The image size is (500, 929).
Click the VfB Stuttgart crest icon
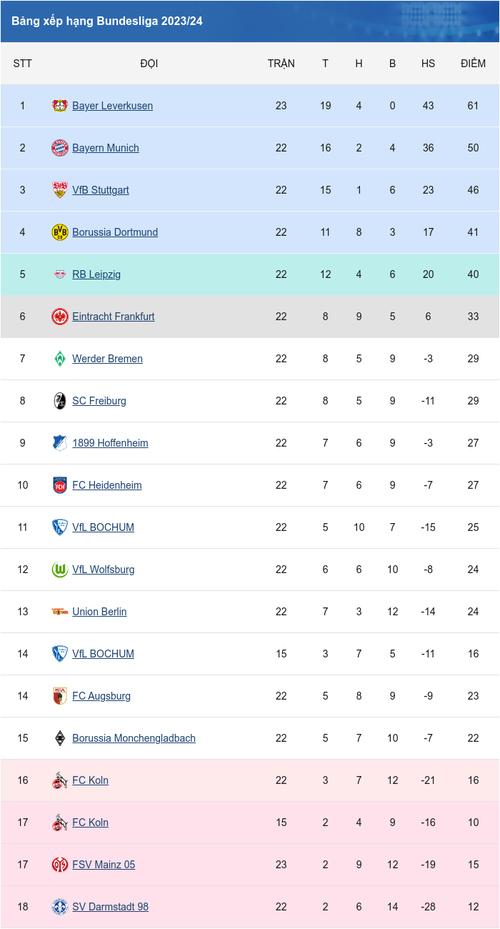(60, 190)
